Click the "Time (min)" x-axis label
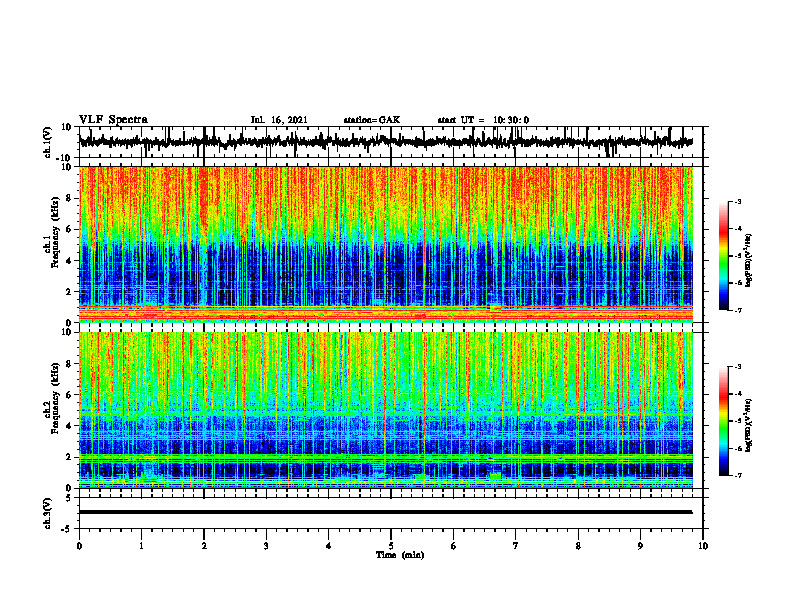 pos(400,555)
